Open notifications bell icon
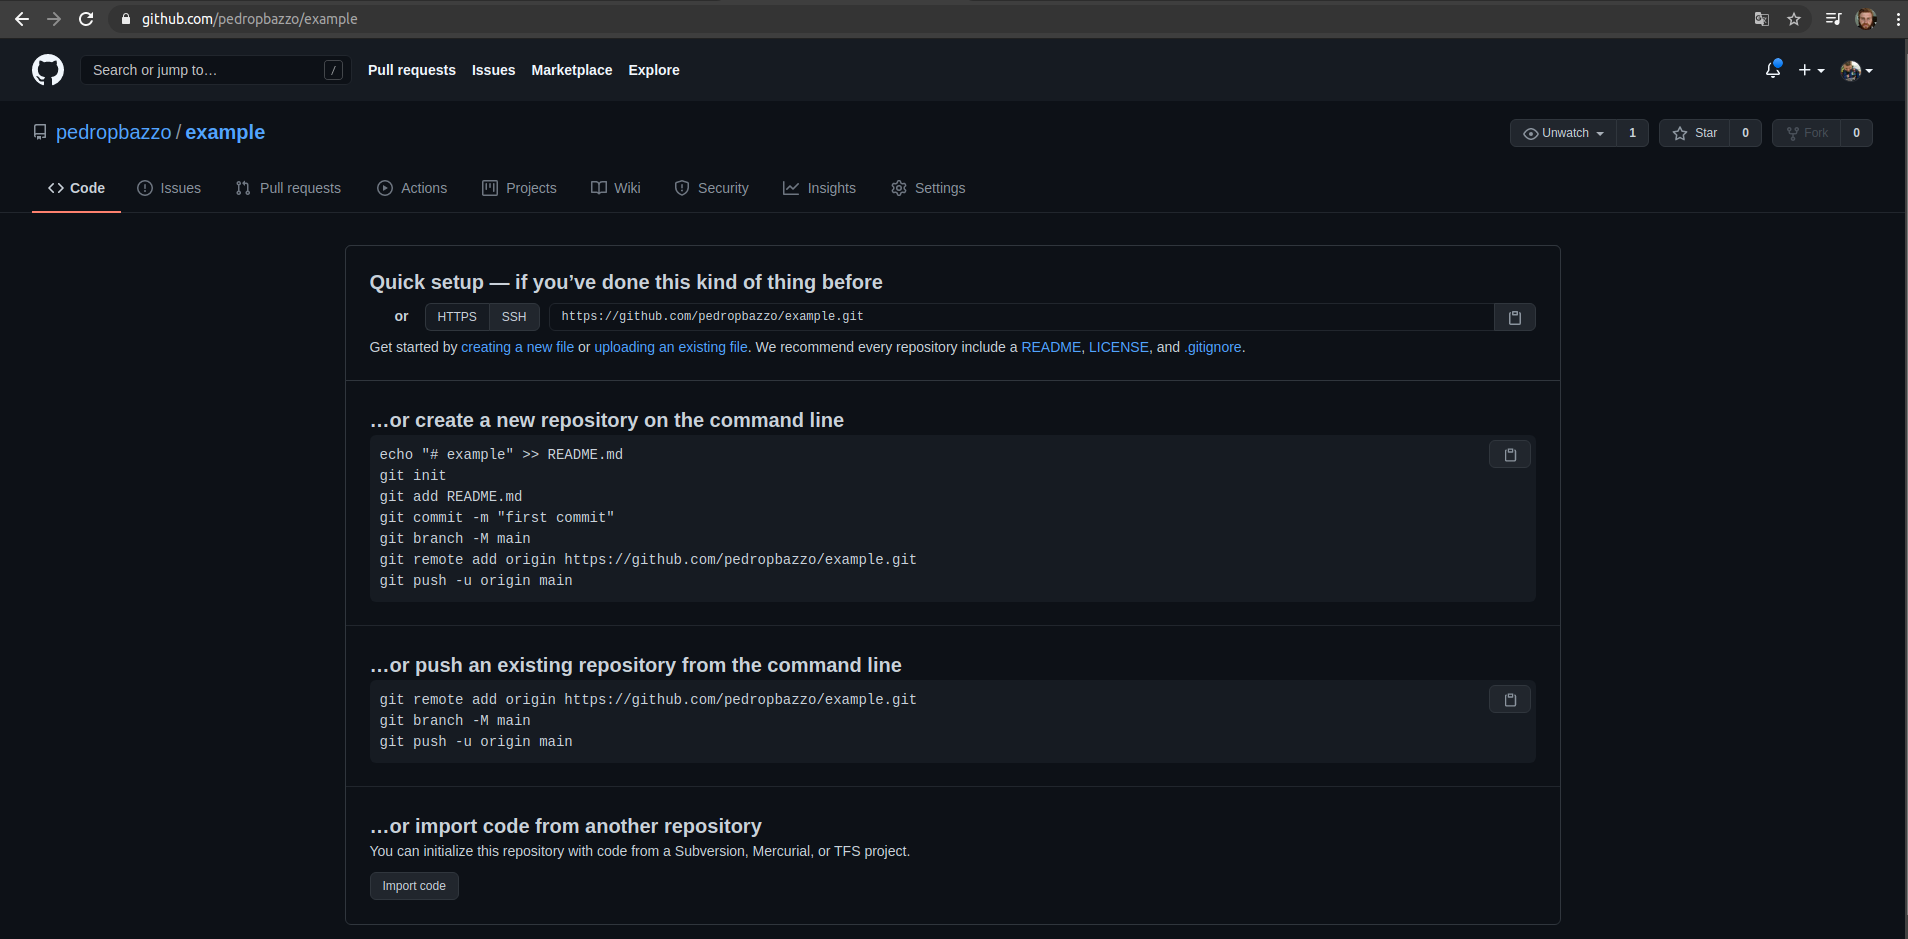The width and height of the screenshot is (1908, 939). tap(1773, 70)
